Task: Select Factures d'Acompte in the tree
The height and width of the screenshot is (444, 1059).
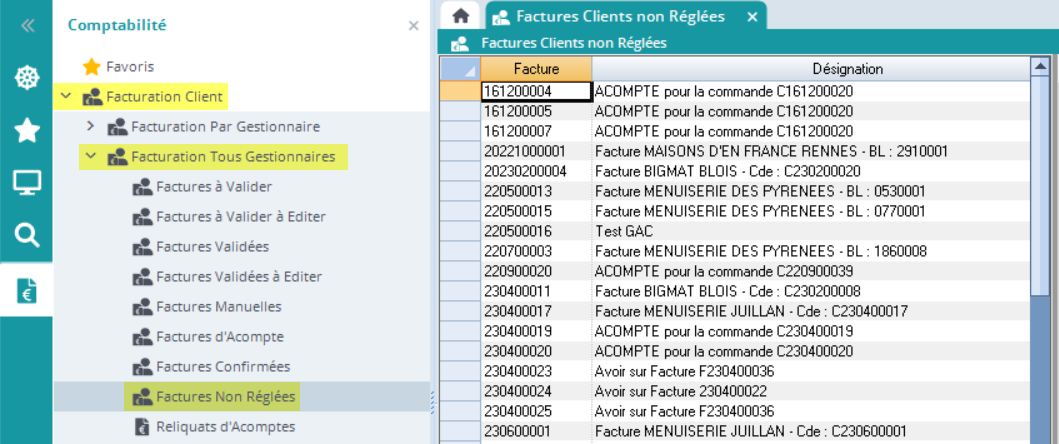Action: point(219,337)
